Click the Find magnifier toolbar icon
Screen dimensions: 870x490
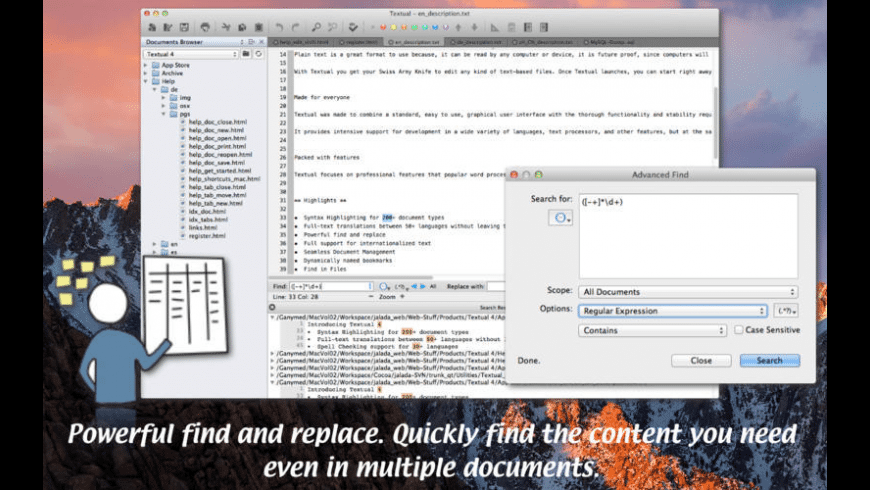(316, 27)
